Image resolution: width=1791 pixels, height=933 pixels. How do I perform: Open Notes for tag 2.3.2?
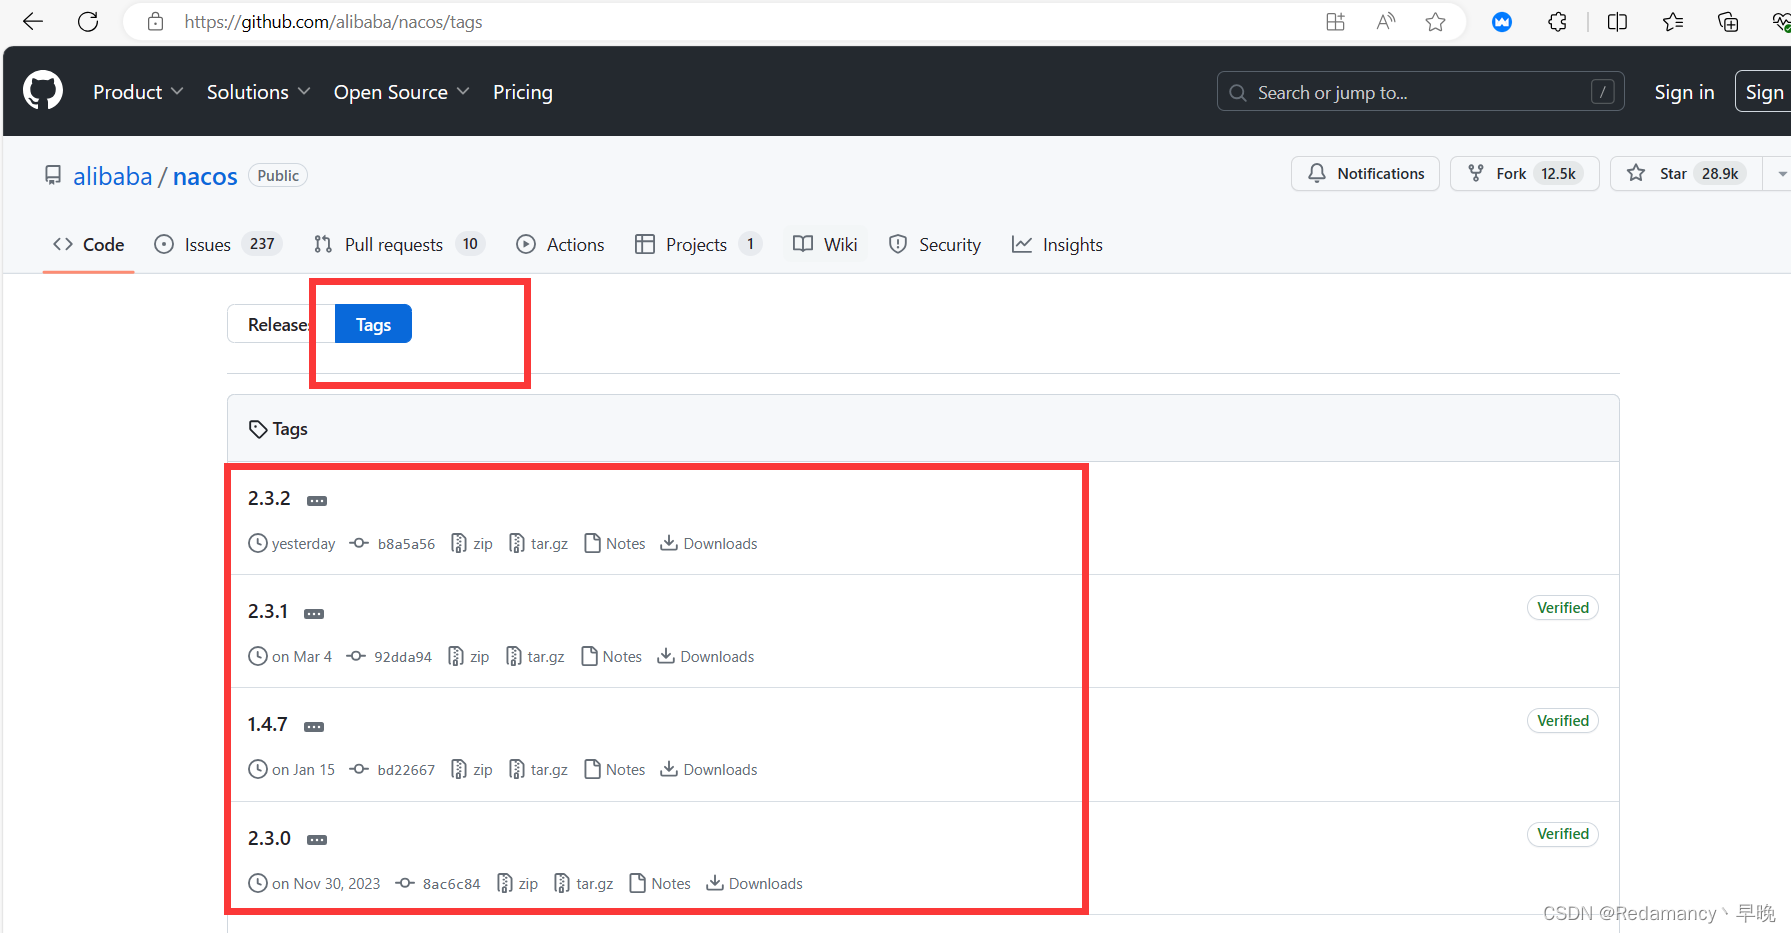tap(615, 544)
